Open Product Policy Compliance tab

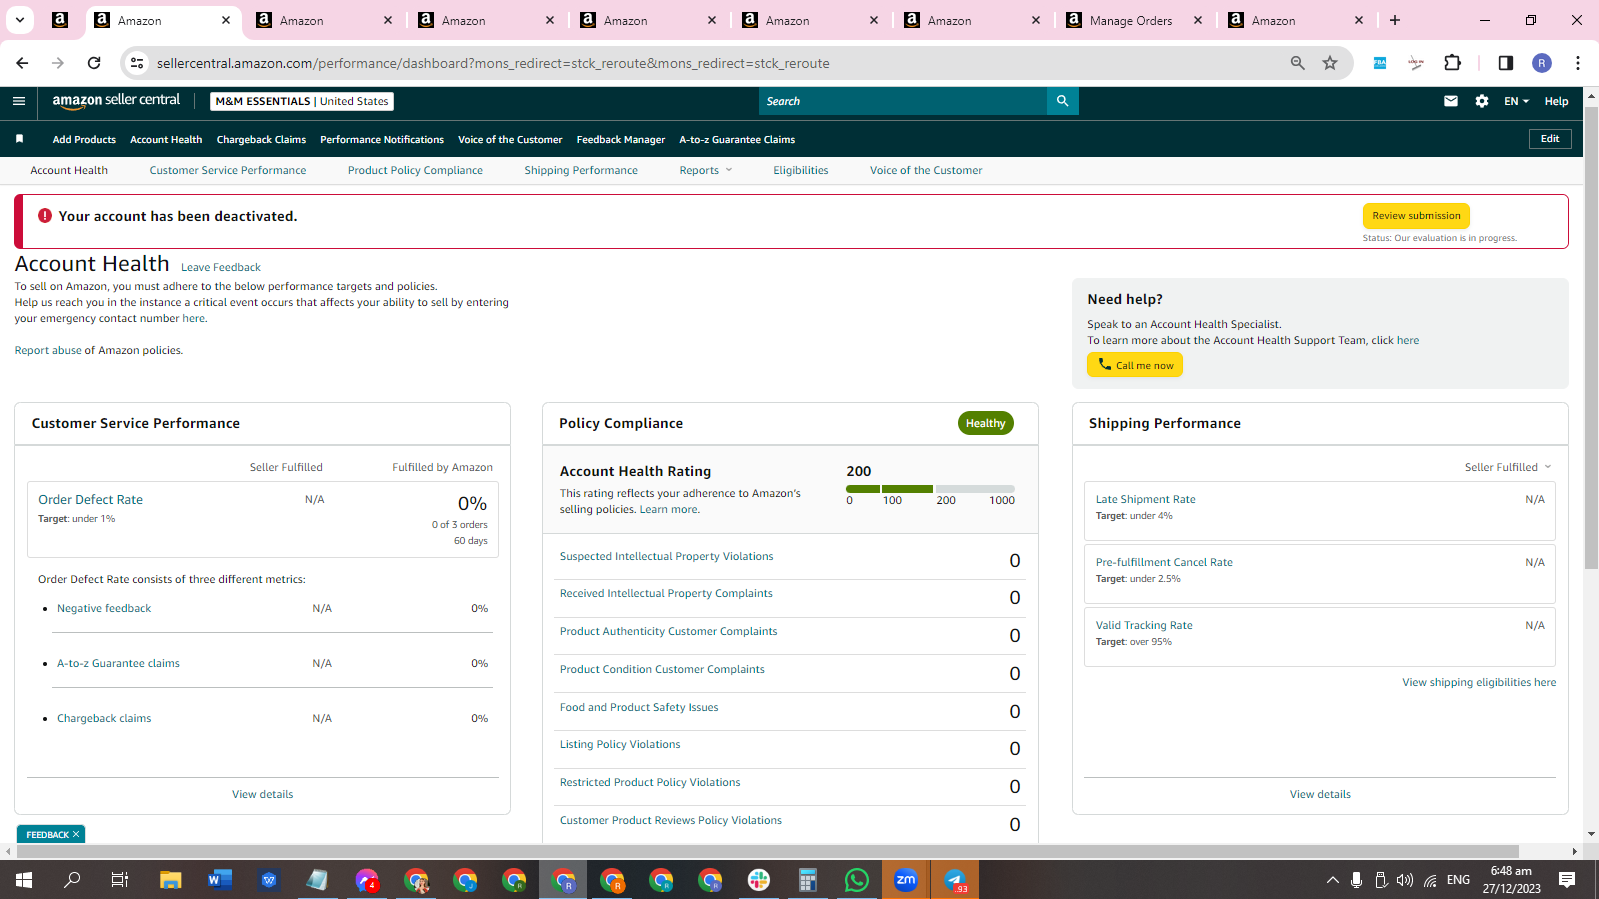415,170
